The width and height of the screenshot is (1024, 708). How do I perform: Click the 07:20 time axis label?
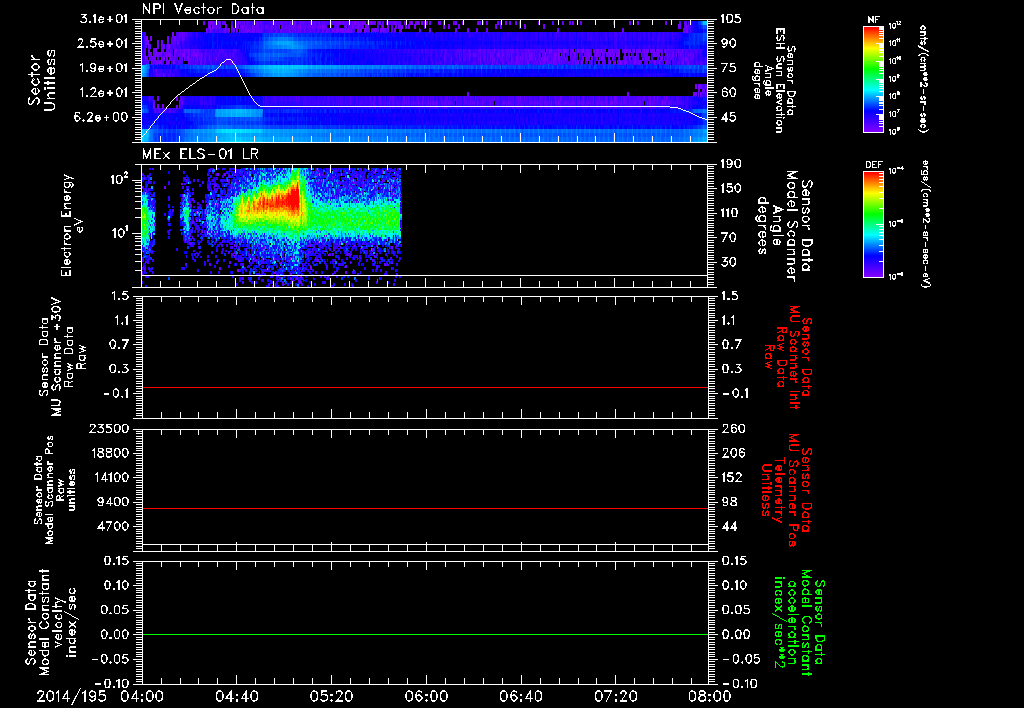coord(616,697)
